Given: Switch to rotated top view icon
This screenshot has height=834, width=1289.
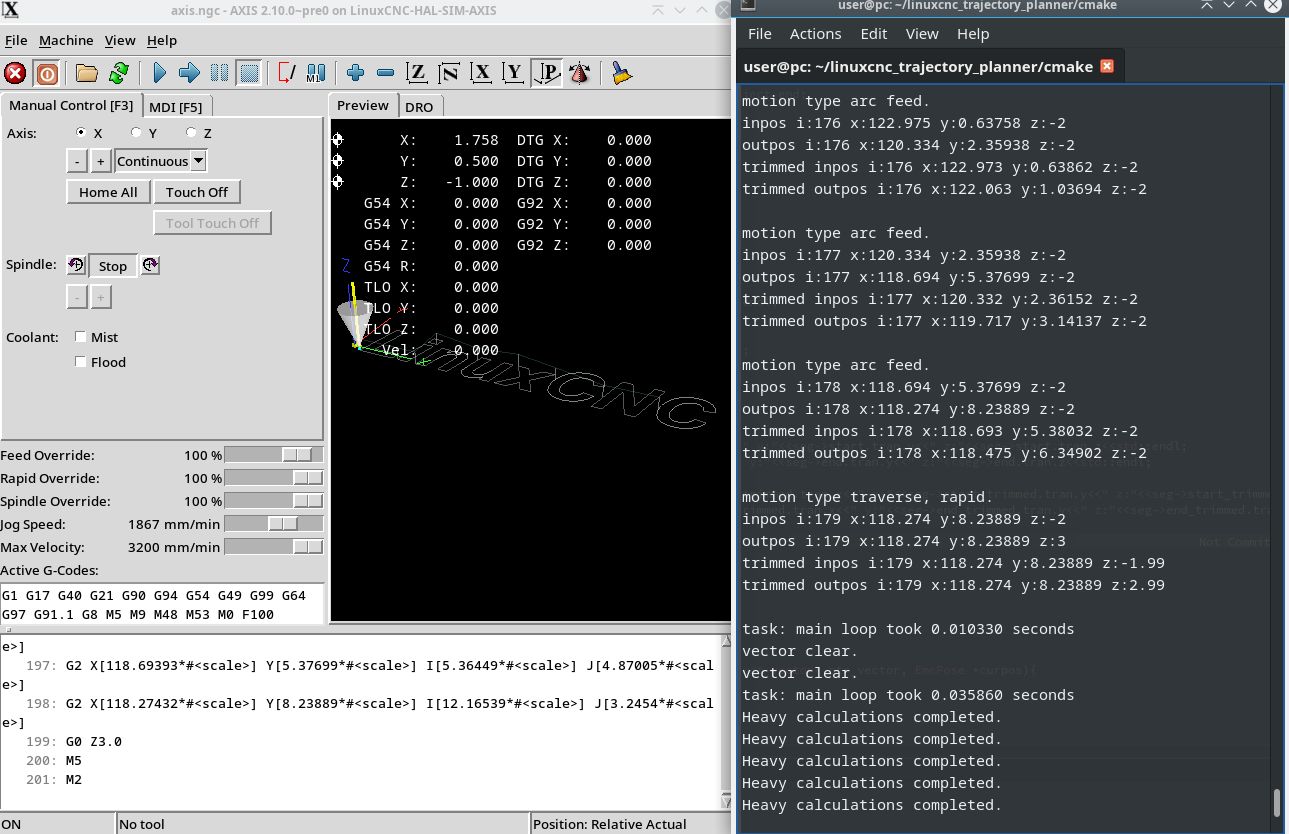Looking at the screenshot, I should tap(450, 73).
